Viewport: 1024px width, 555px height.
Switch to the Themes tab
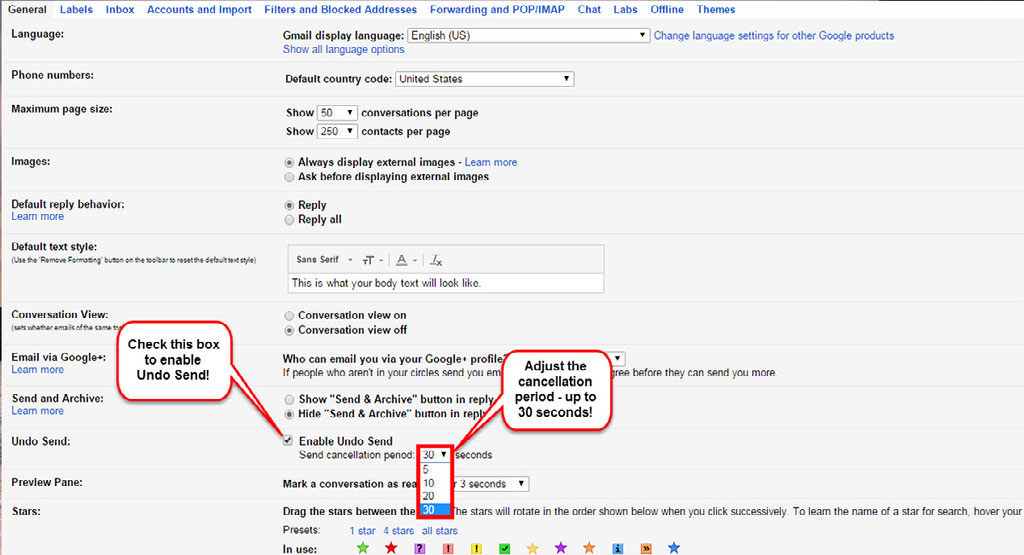point(716,10)
